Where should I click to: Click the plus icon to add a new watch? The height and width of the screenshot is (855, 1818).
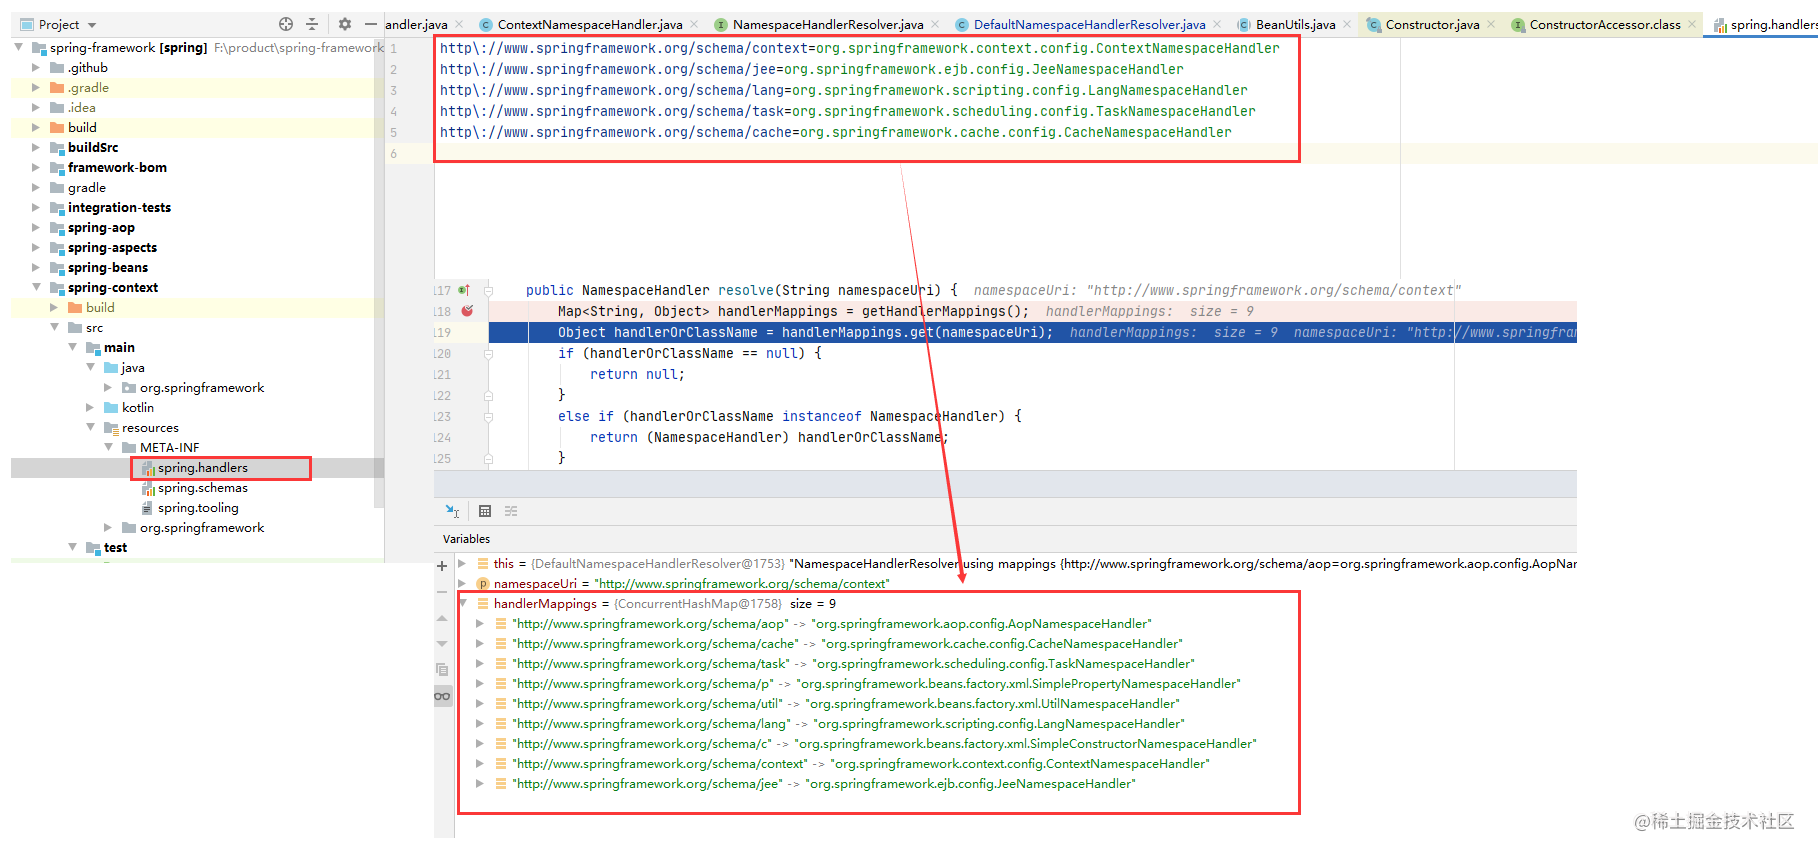442,566
